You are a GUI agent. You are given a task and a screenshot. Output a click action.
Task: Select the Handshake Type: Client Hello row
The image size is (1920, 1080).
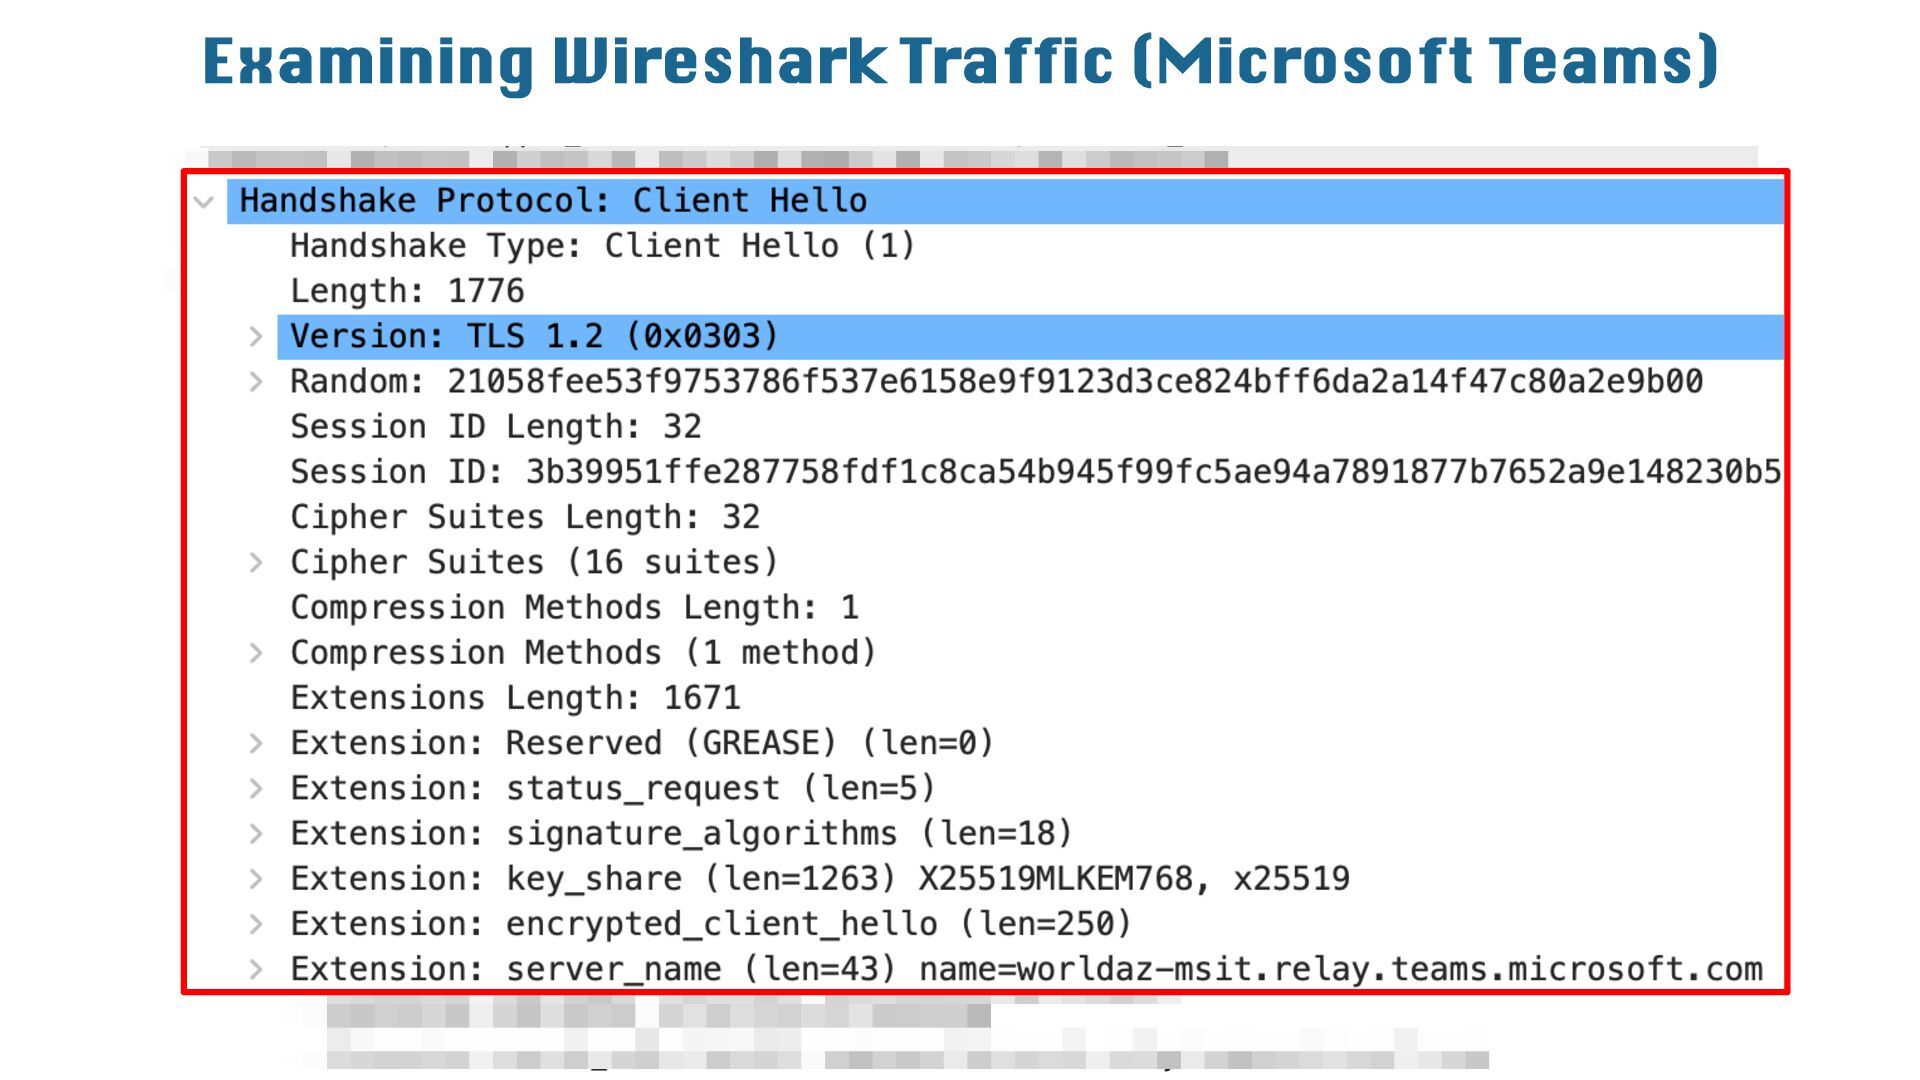click(602, 246)
